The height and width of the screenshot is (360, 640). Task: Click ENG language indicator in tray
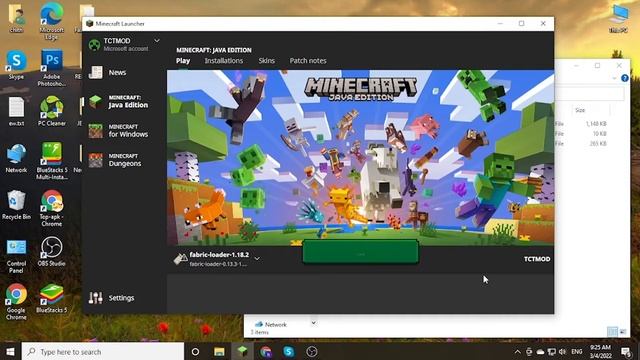[x=577, y=351]
